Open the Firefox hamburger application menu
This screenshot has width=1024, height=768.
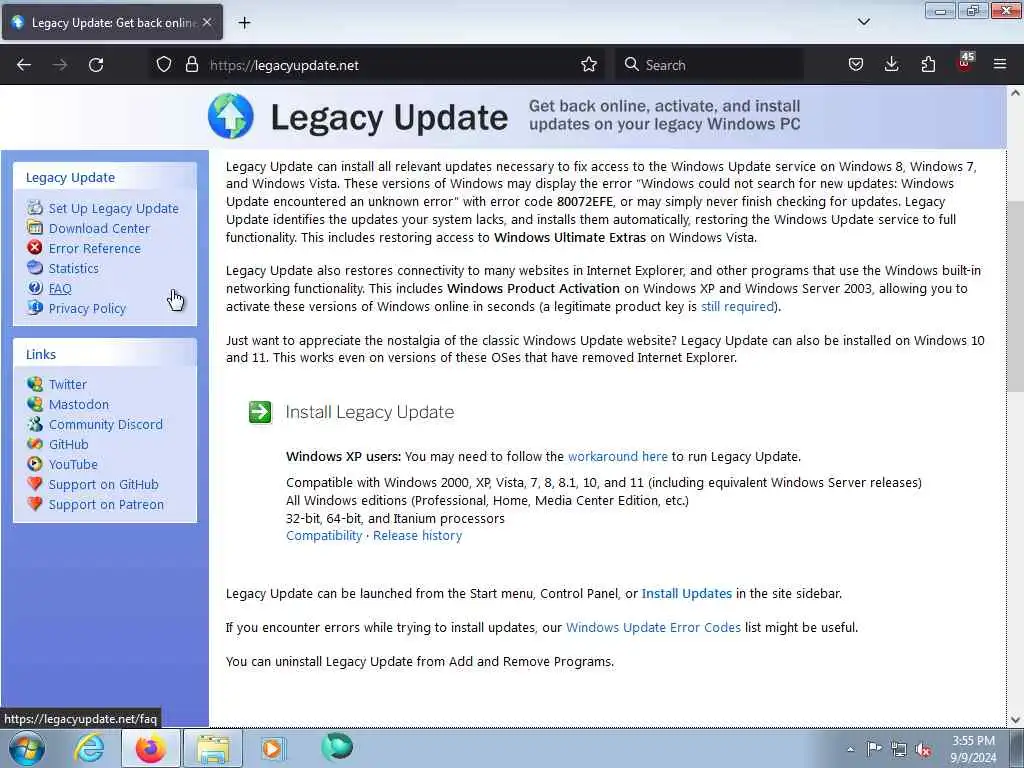coord(1000,65)
